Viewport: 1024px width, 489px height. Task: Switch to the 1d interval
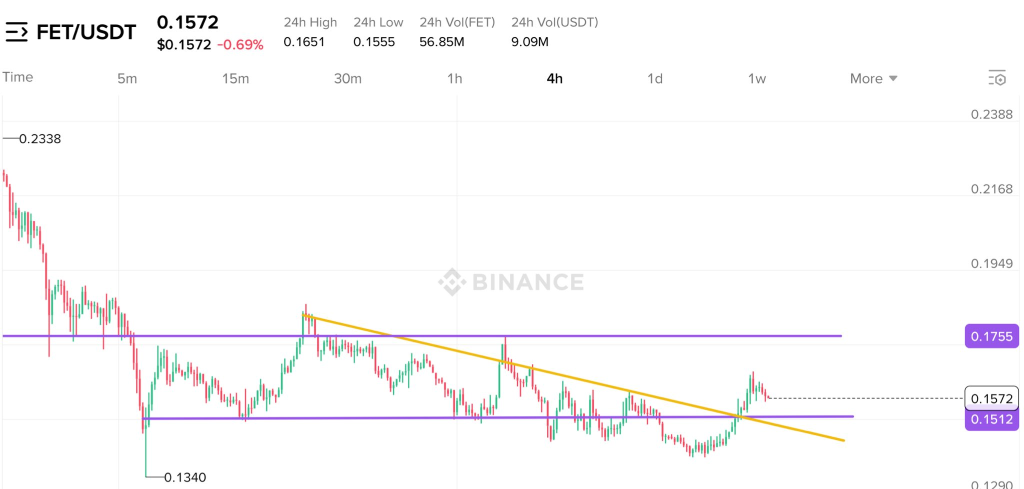(x=655, y=78)
